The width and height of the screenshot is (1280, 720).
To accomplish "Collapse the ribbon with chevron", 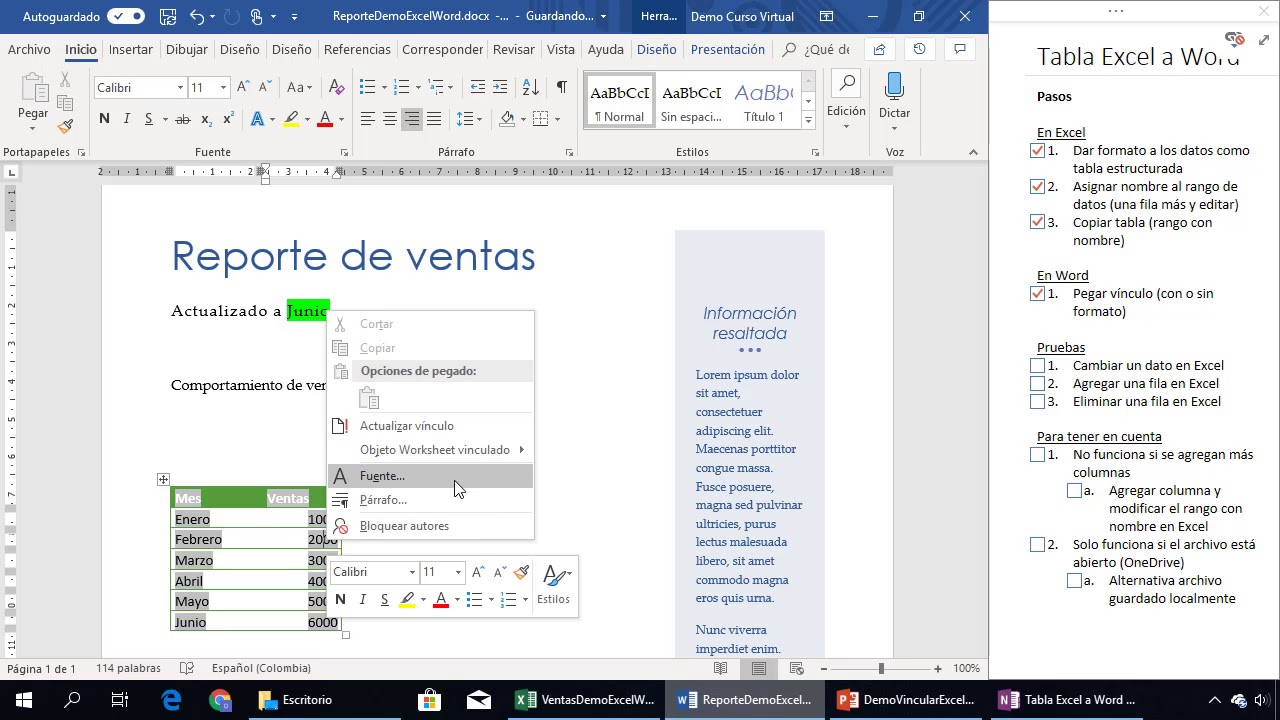I will coord(973,152).
